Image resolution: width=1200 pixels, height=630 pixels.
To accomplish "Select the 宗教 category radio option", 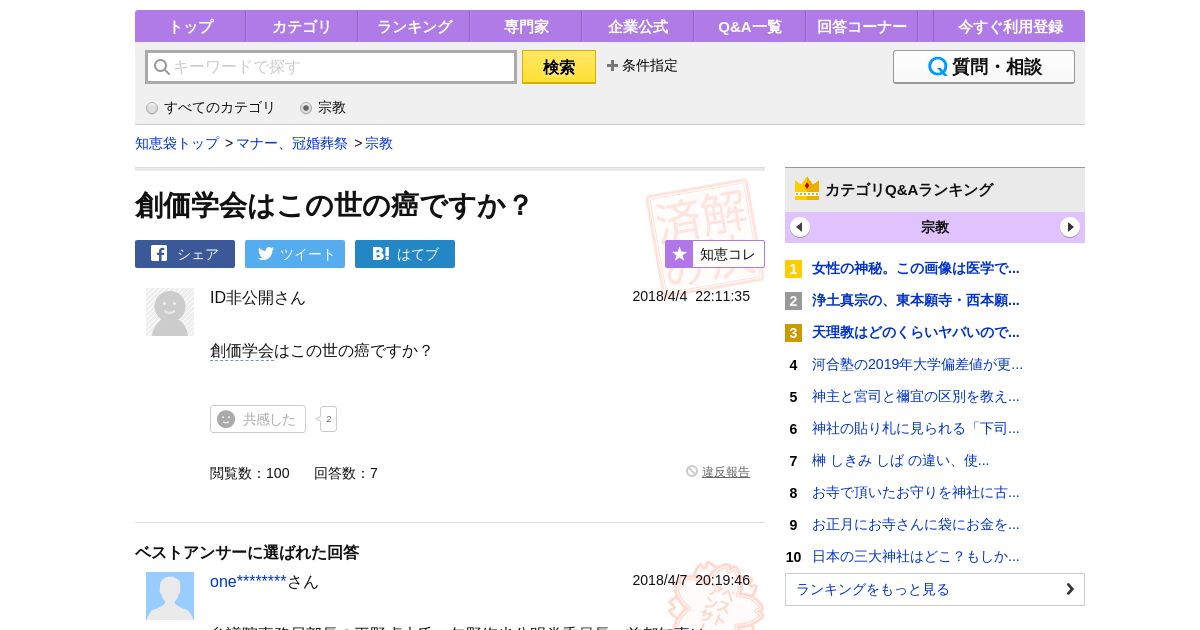I will click(x=306, y=108).
